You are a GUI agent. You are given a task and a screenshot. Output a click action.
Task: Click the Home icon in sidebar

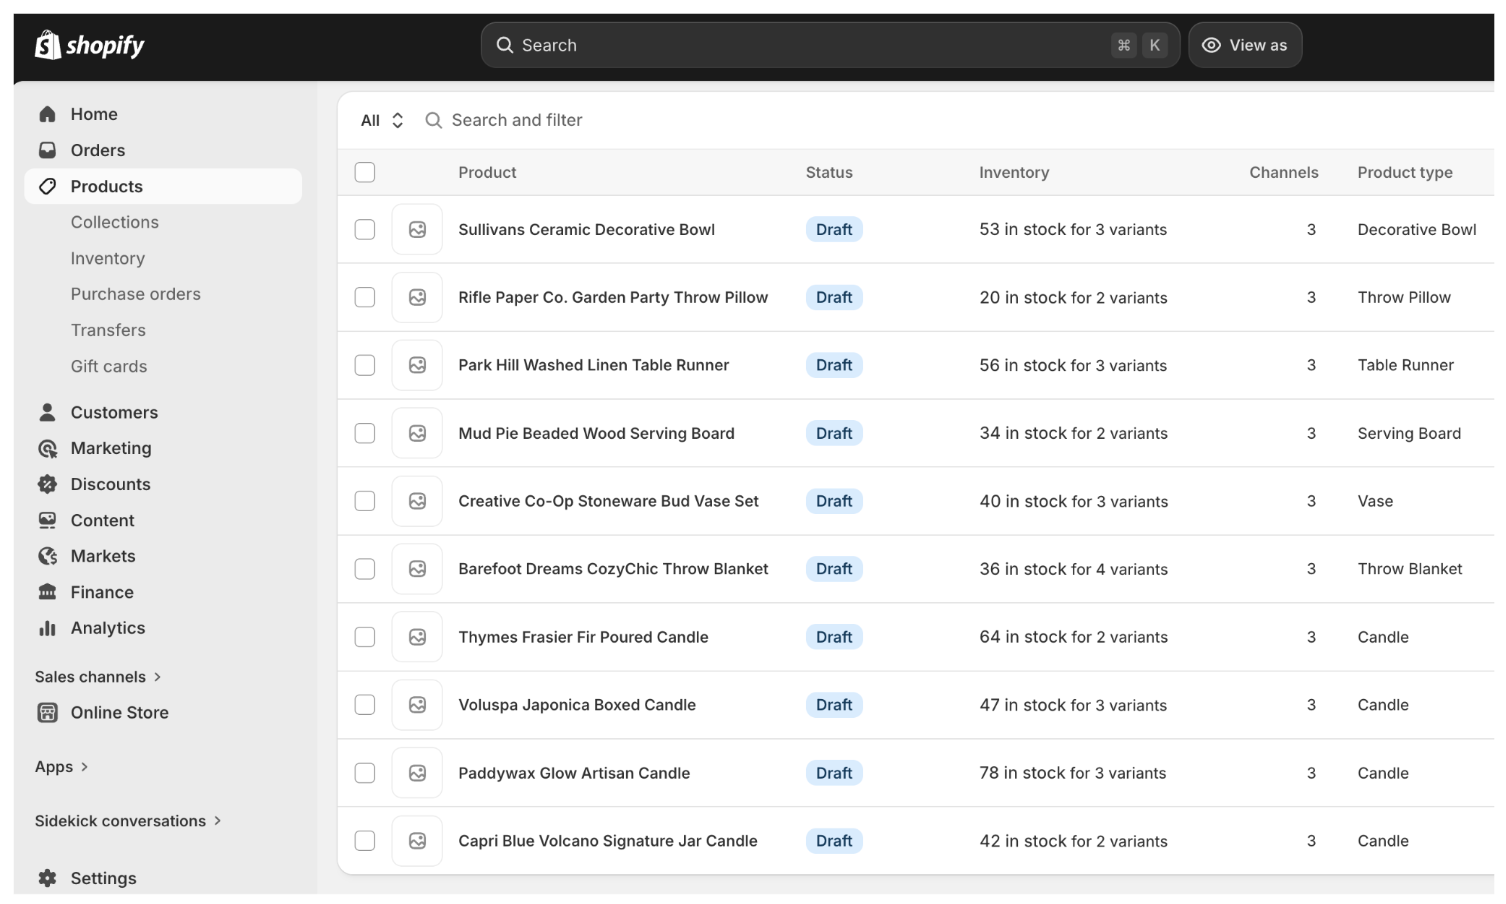(47, 114)
